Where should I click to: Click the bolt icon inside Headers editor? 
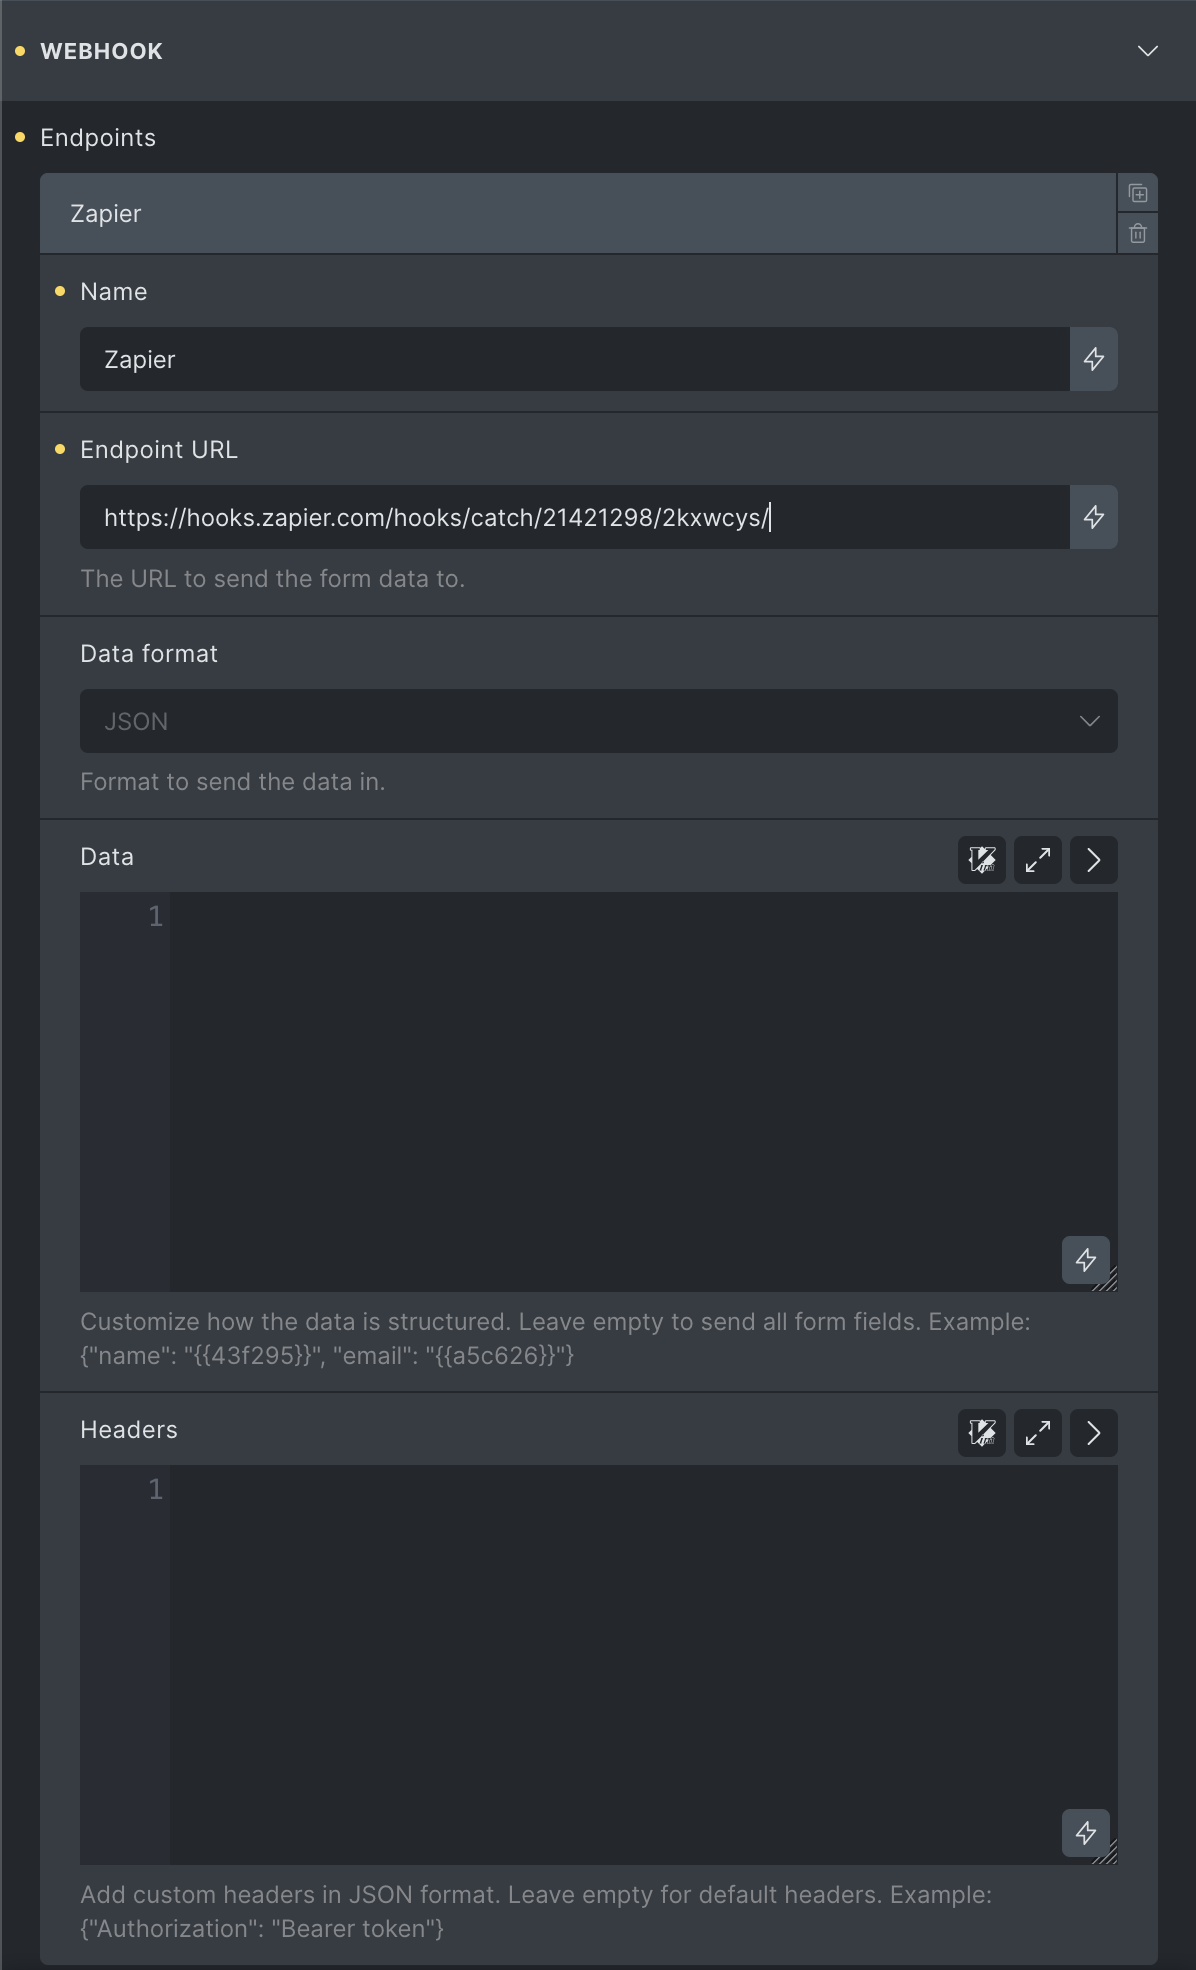point(1085,1833)
